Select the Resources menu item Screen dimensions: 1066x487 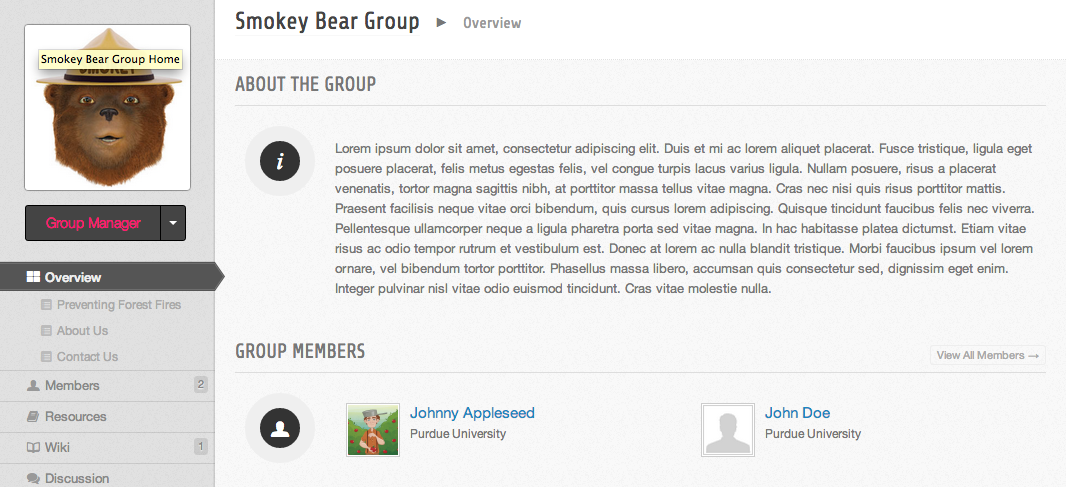[x=75, y=416]
